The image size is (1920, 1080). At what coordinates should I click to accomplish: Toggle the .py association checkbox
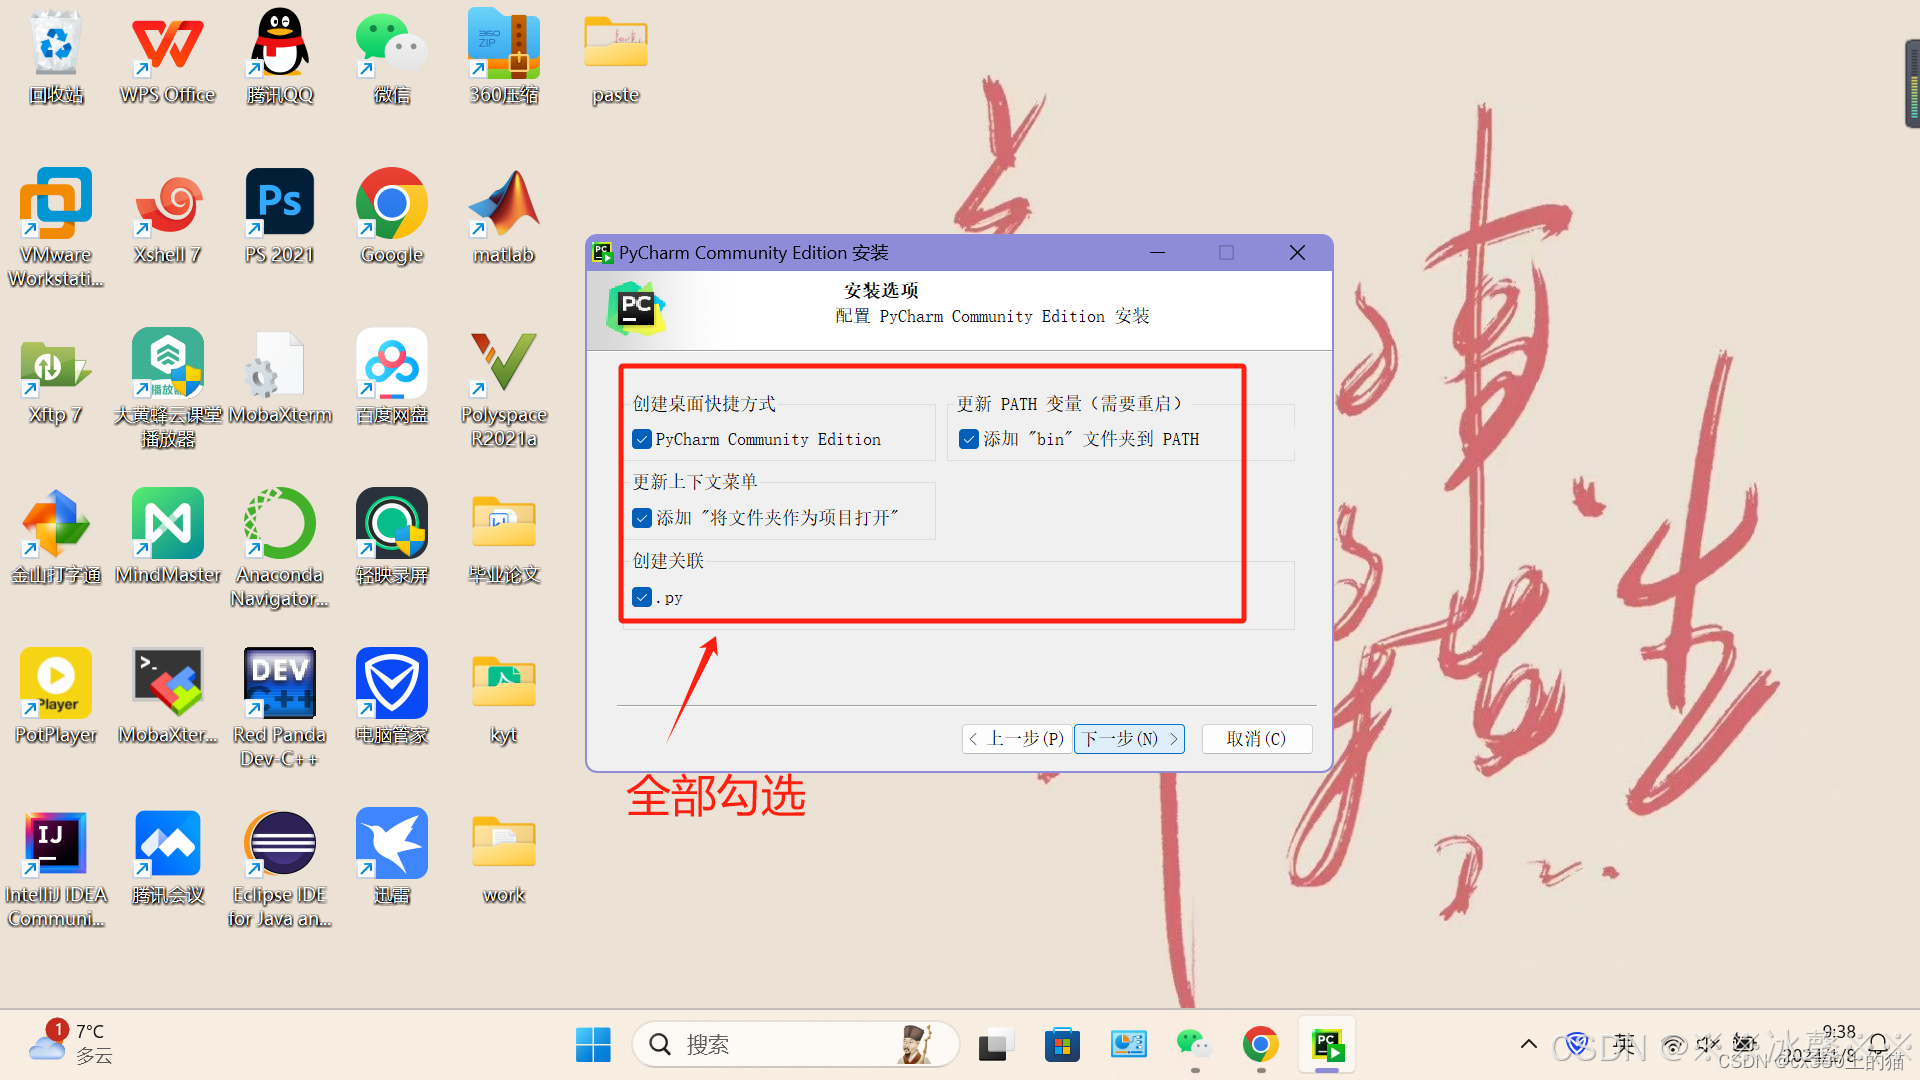click(642, 597)
